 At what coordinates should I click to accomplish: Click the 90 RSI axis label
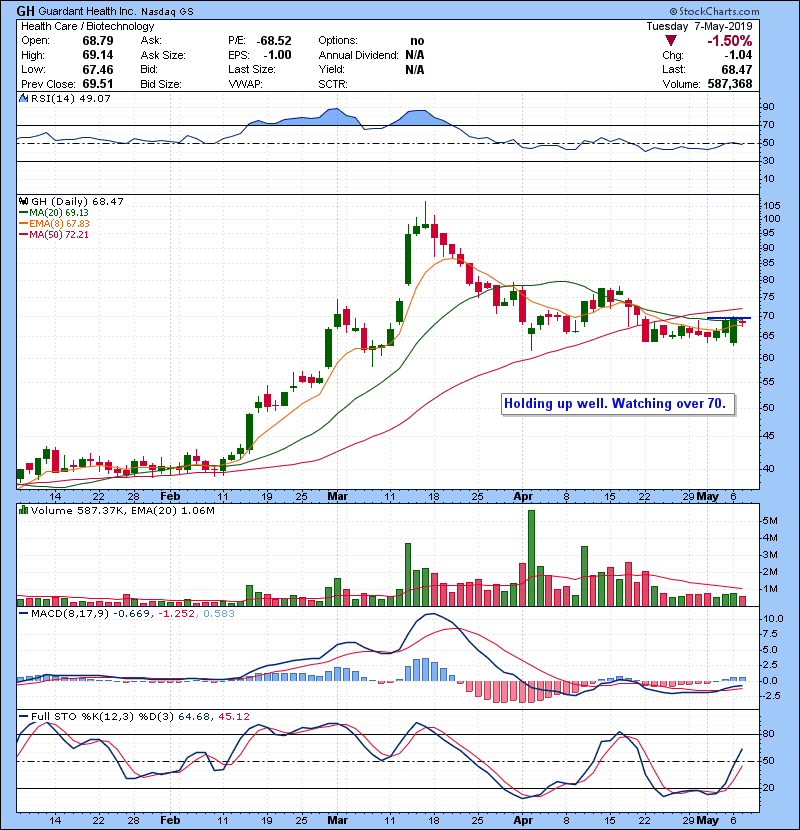coord(768,107)
